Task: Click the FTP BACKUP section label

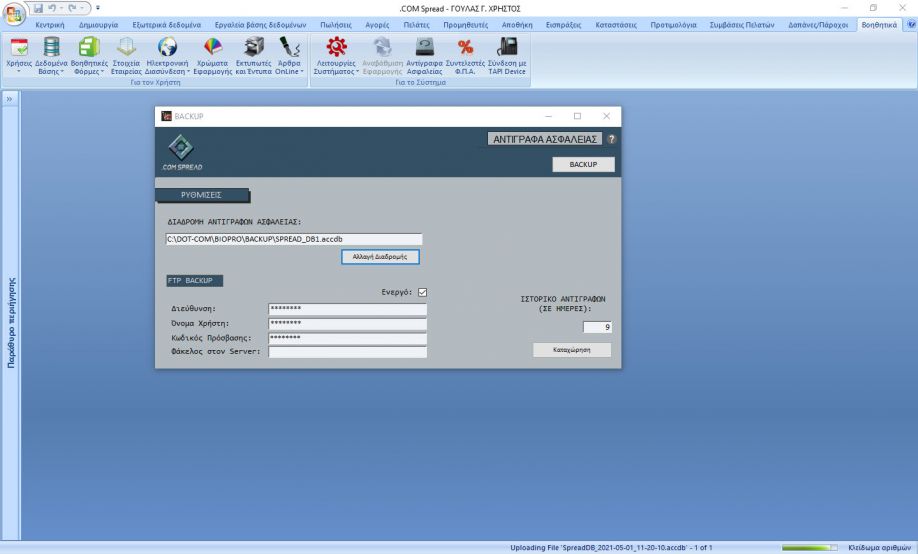Action: tap(194, 281)
